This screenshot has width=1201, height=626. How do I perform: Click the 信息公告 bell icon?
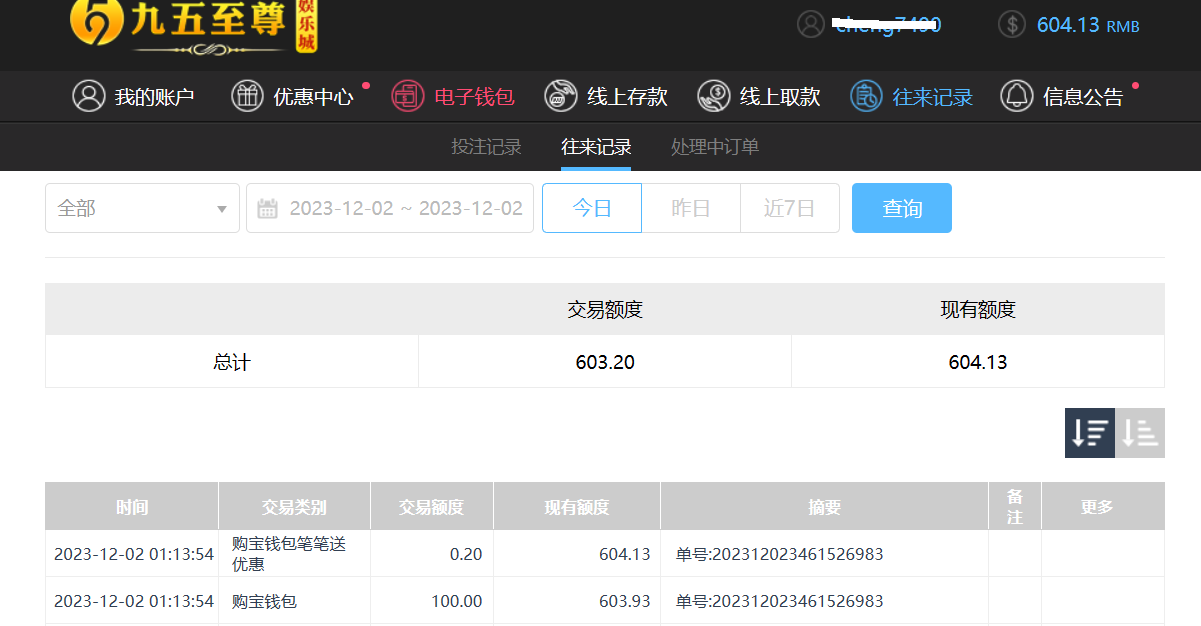(x=1017, y=96)
